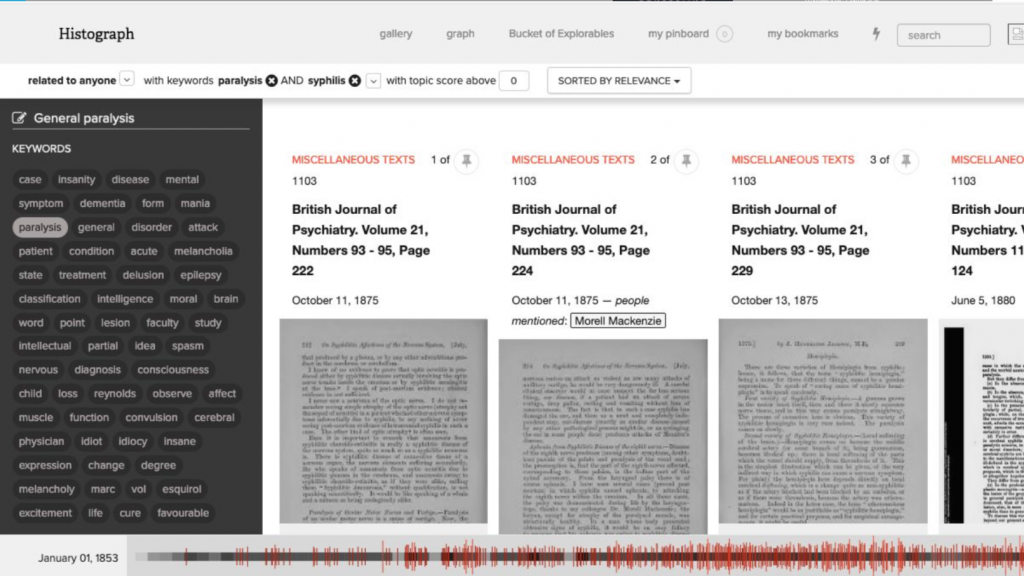Remove the paralysis keyword filter
Image resolution: width=1024 pixels, height=576 pixels.
pyautogui.click(x=271, y=81)
